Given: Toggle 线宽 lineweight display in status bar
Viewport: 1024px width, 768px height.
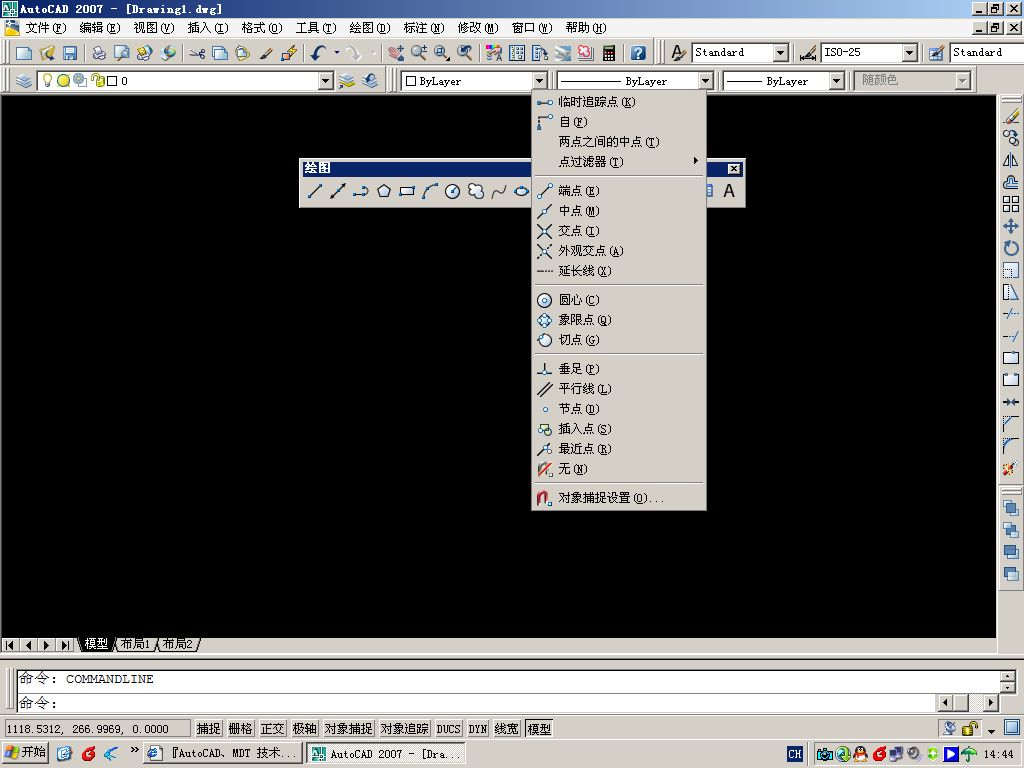Looking at the screenshot, I should (x=507, y=728).
